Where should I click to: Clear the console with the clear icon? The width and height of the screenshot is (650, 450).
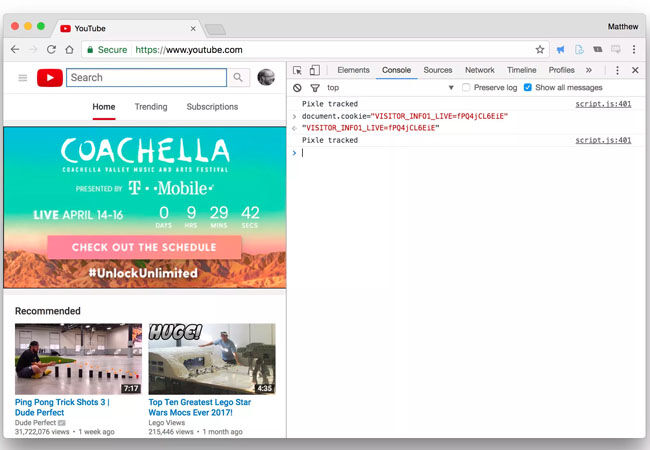point(298,88)
